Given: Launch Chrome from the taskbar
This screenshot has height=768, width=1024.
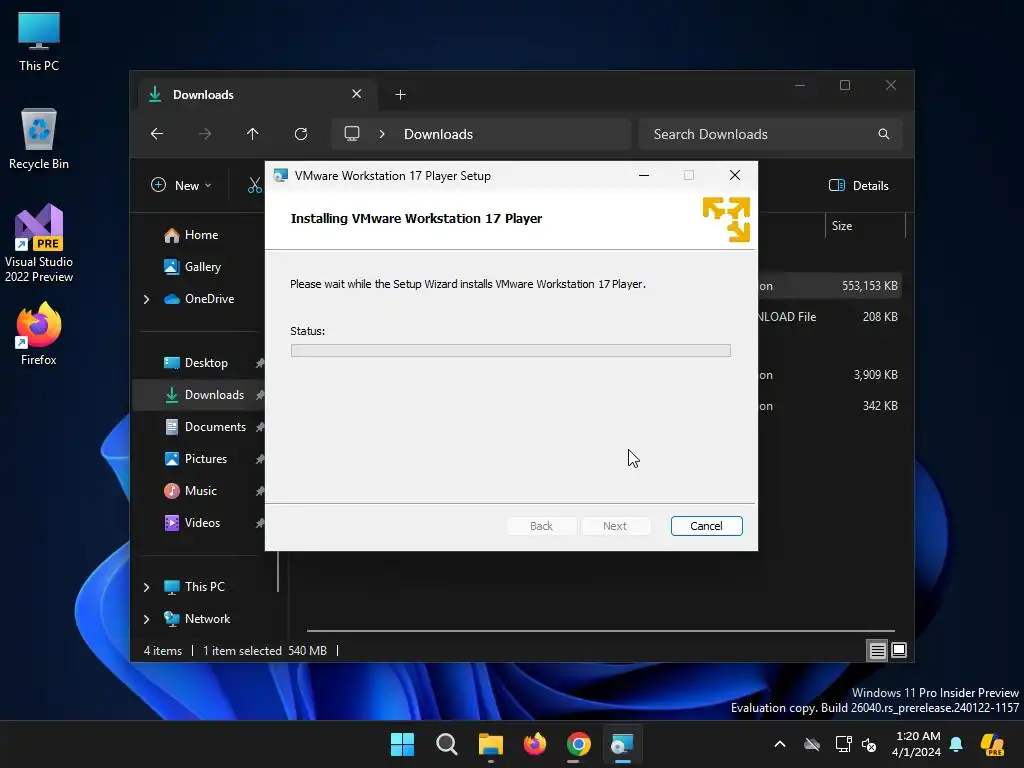Looking at the screenshot, I should click(579, 744).
